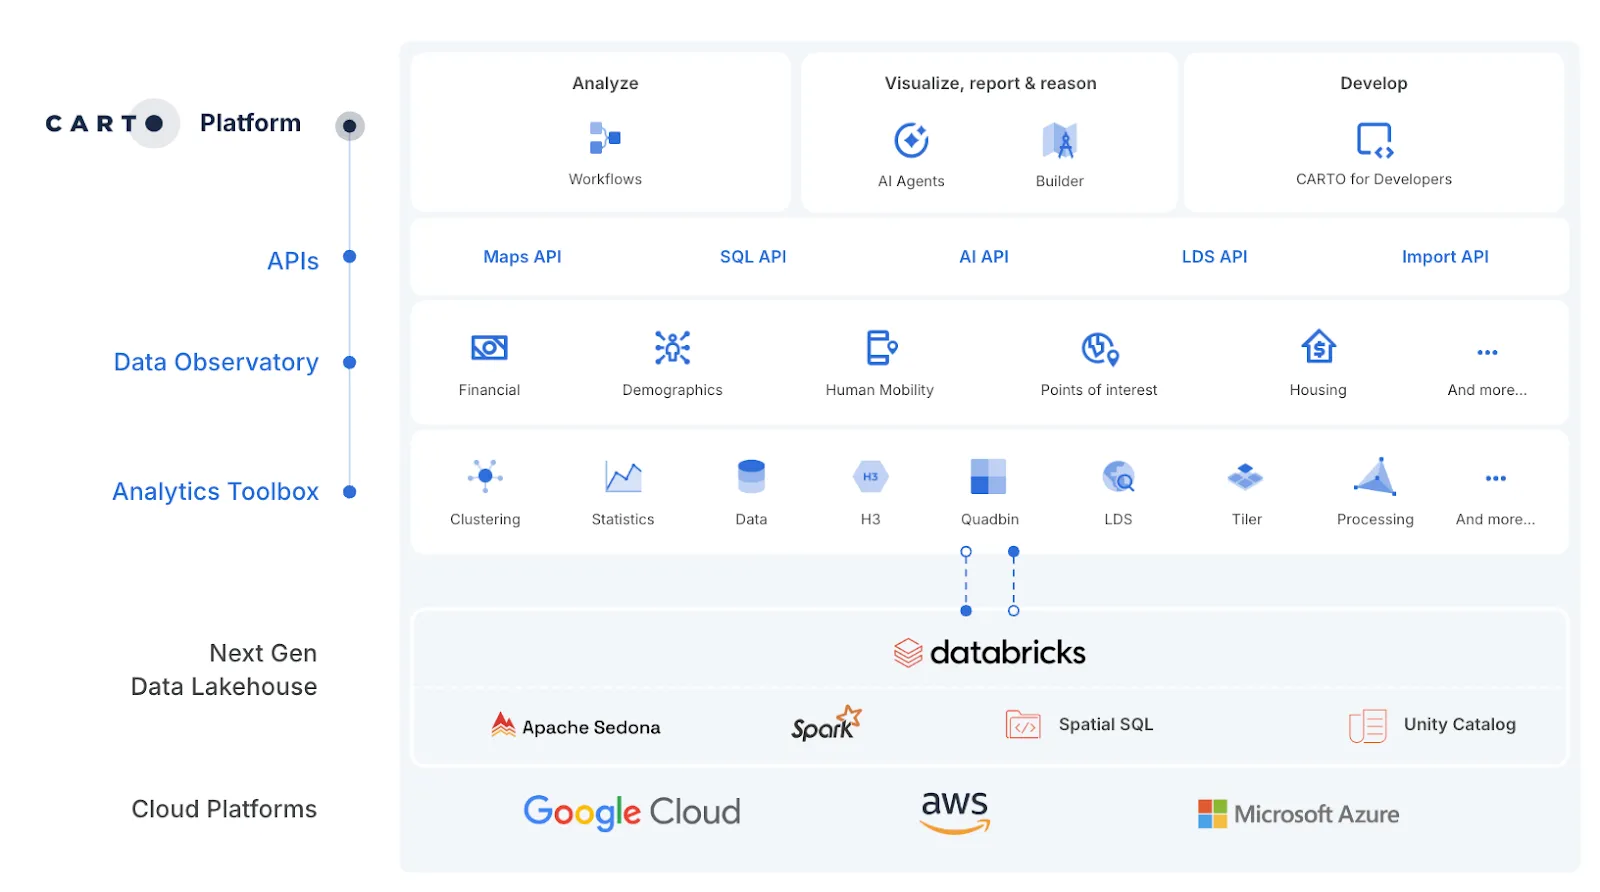Click the CARTO for Developers icon
Screen dimensions: 1600x892
point(1374,140)
